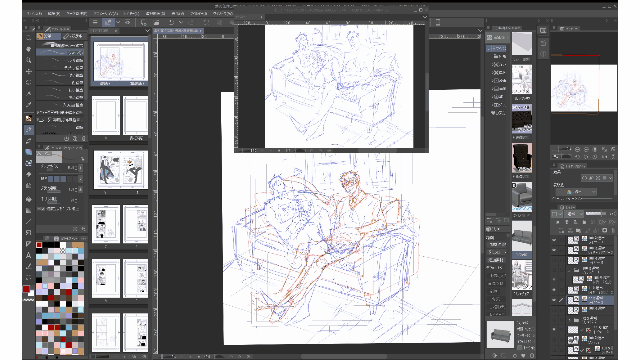Close the open canvas document tab
The height and width of the screenshot is (360, 640).
click(201, 31)
